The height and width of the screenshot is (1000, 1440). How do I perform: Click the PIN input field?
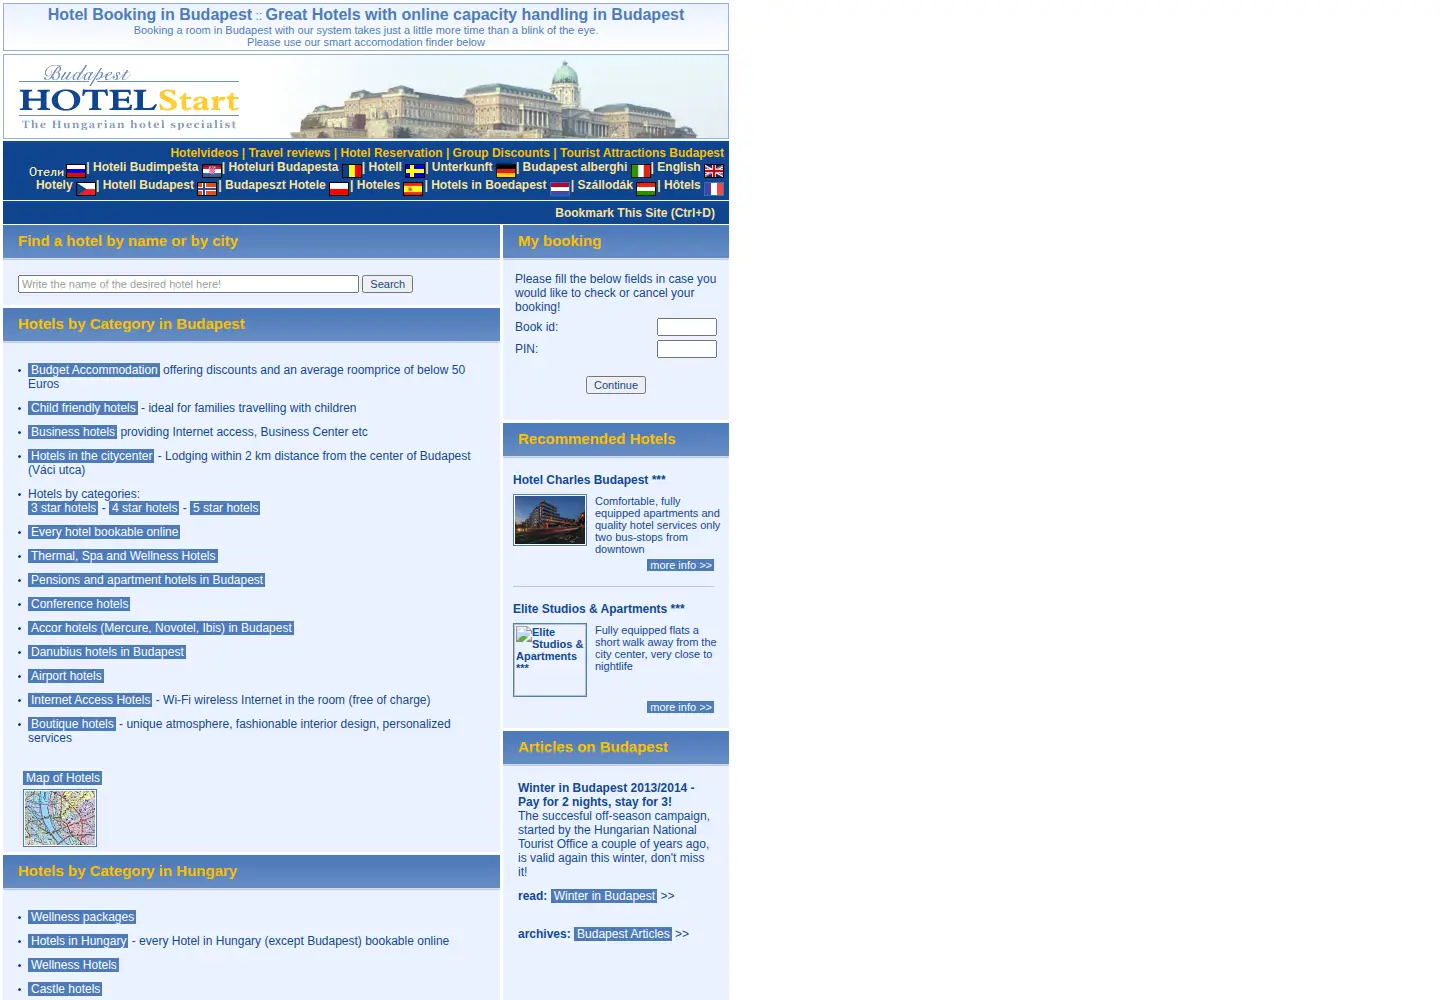[x=687, y=349]
